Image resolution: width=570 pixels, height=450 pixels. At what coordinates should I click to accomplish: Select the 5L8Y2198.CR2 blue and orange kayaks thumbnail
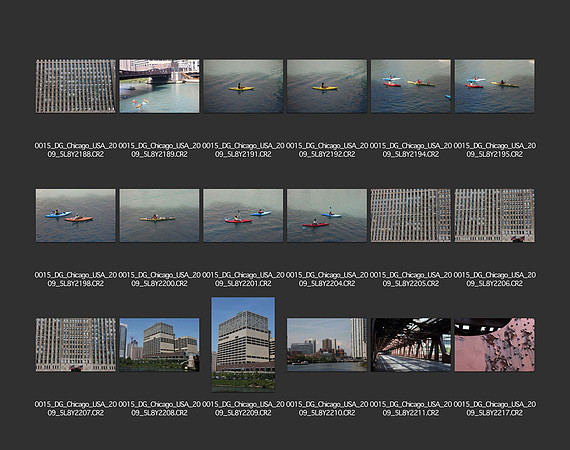(76, 215)
